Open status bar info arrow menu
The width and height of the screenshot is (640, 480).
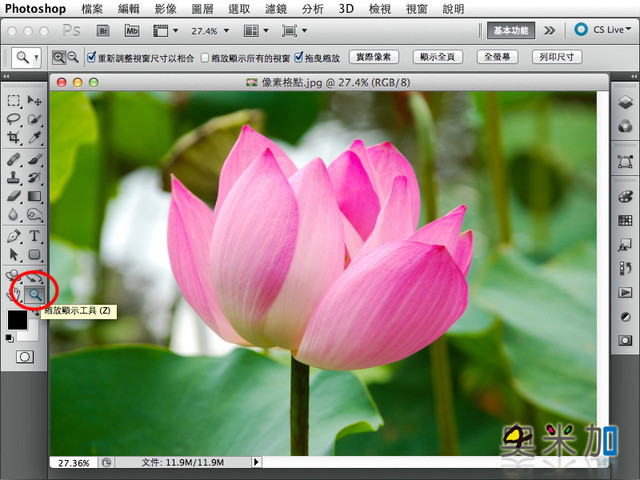point(256,462)
